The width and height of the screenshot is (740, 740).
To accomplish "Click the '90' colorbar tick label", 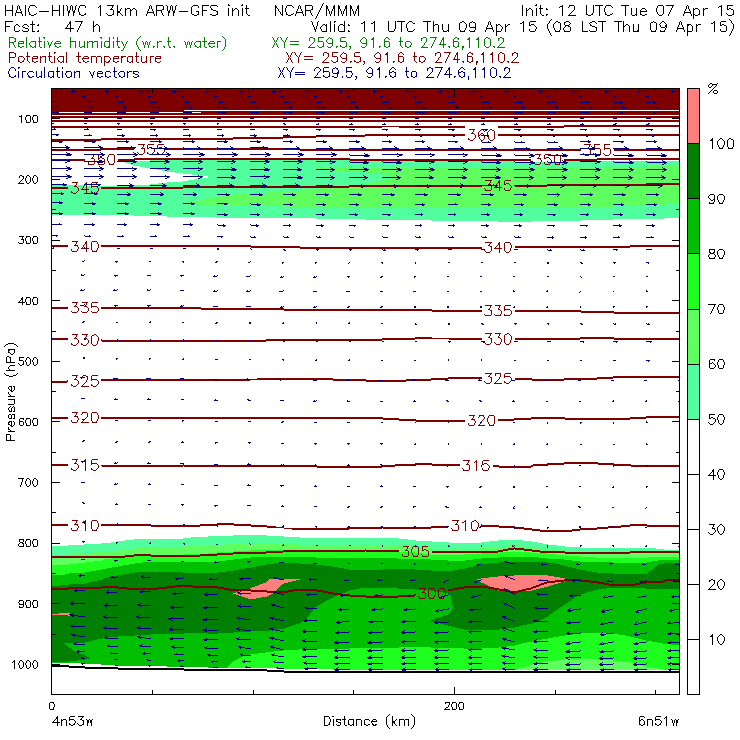I will [x=716, y=199].
